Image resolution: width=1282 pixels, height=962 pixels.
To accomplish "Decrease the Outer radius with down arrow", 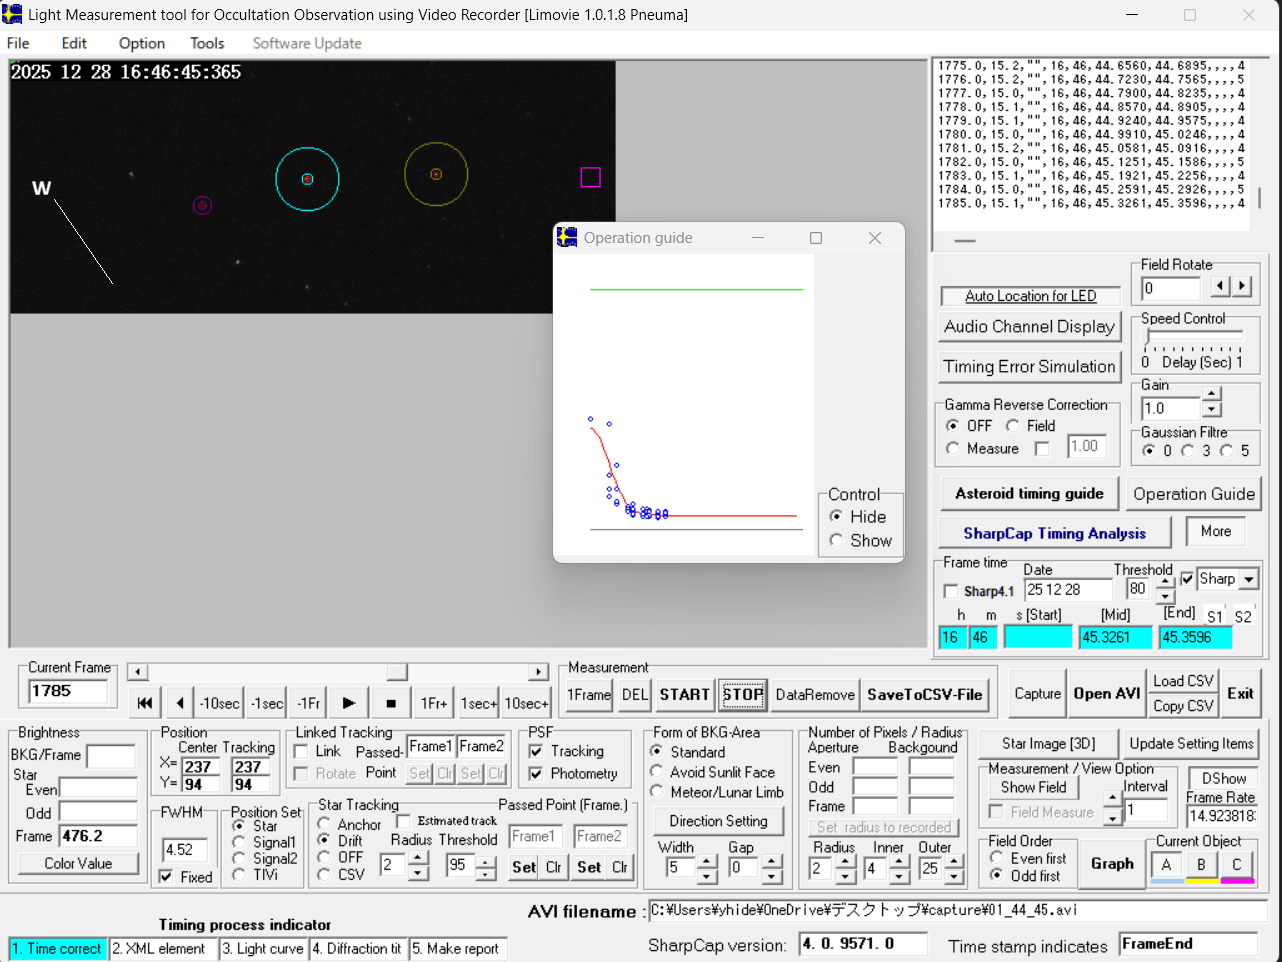I will [954, 877].
